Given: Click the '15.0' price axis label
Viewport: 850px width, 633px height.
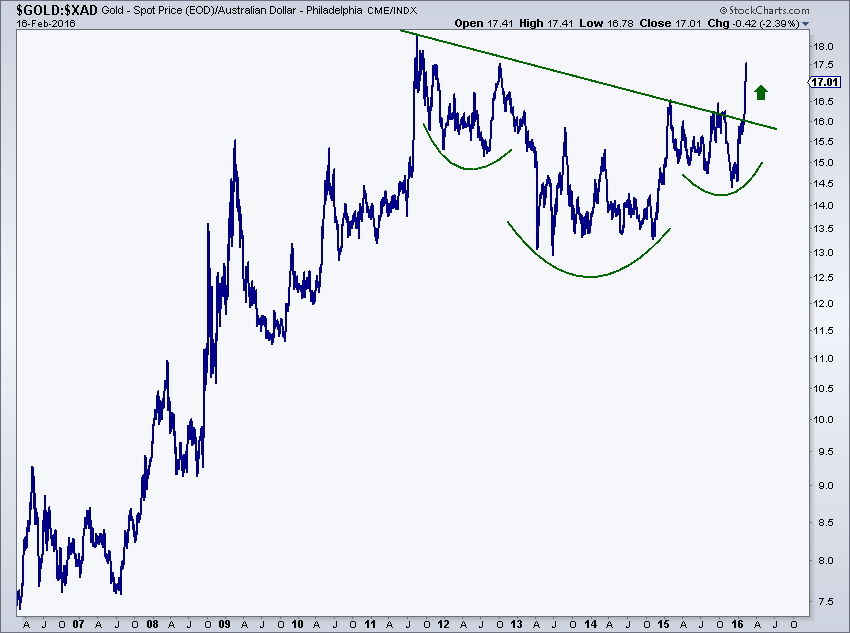Looking at the screenshot, I should click(823, 162).
